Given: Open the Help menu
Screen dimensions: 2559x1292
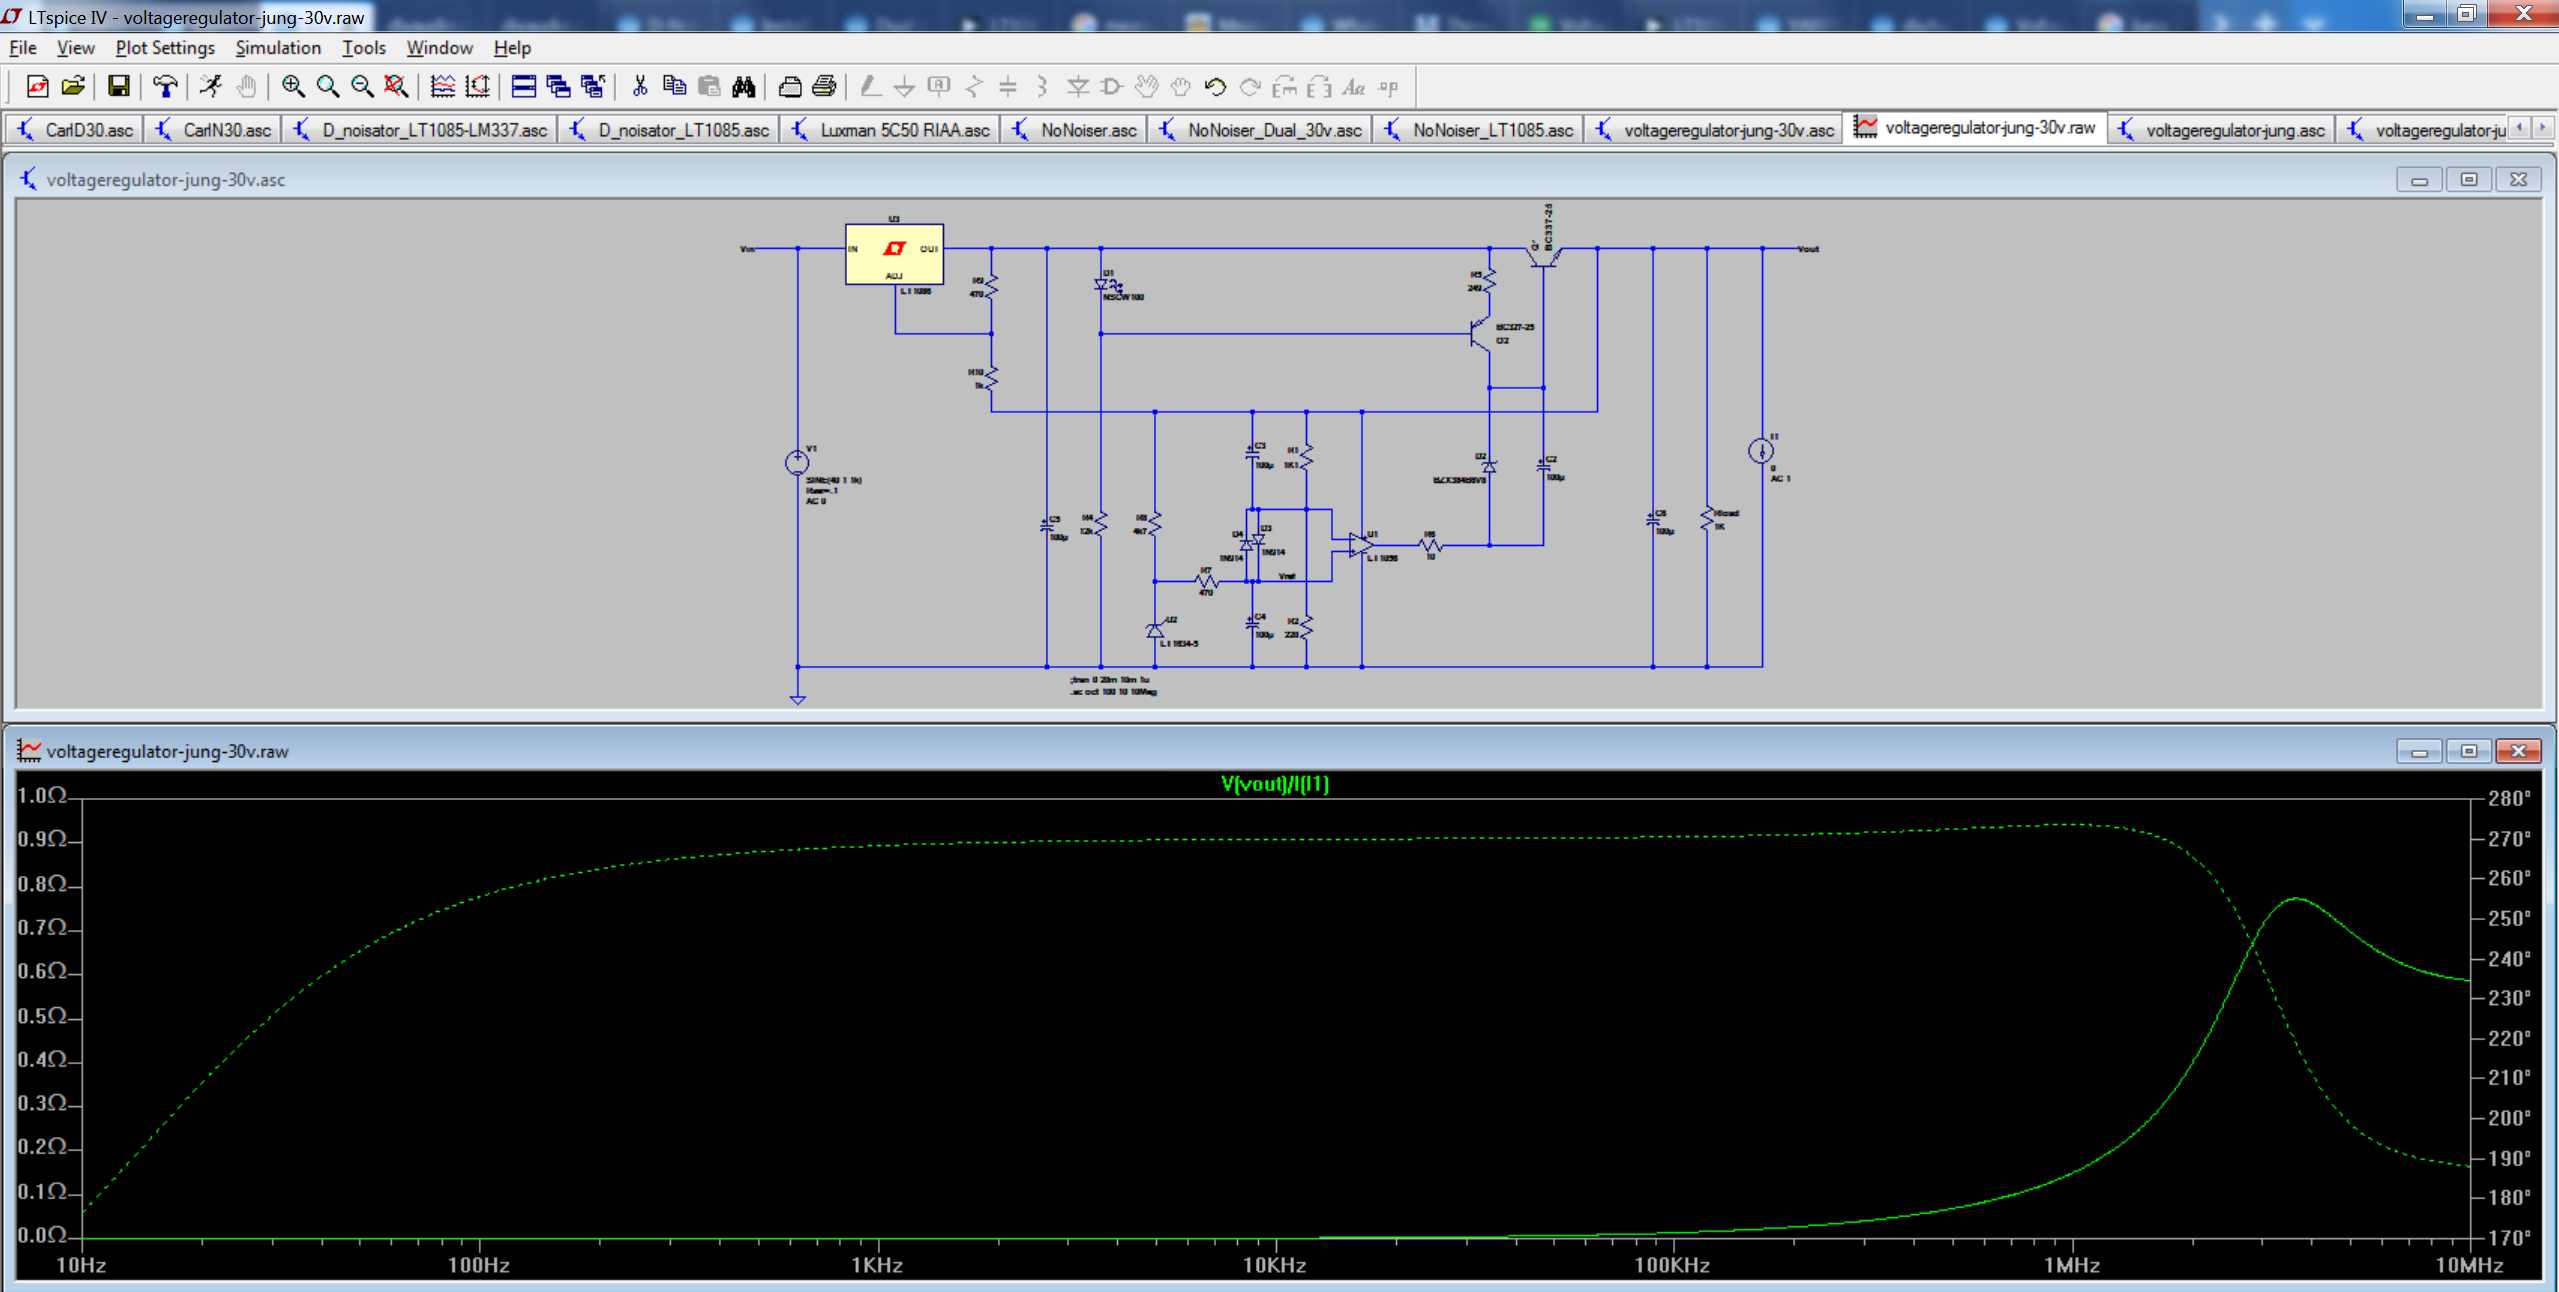Looking at the screenshot, I should point(512,48).
